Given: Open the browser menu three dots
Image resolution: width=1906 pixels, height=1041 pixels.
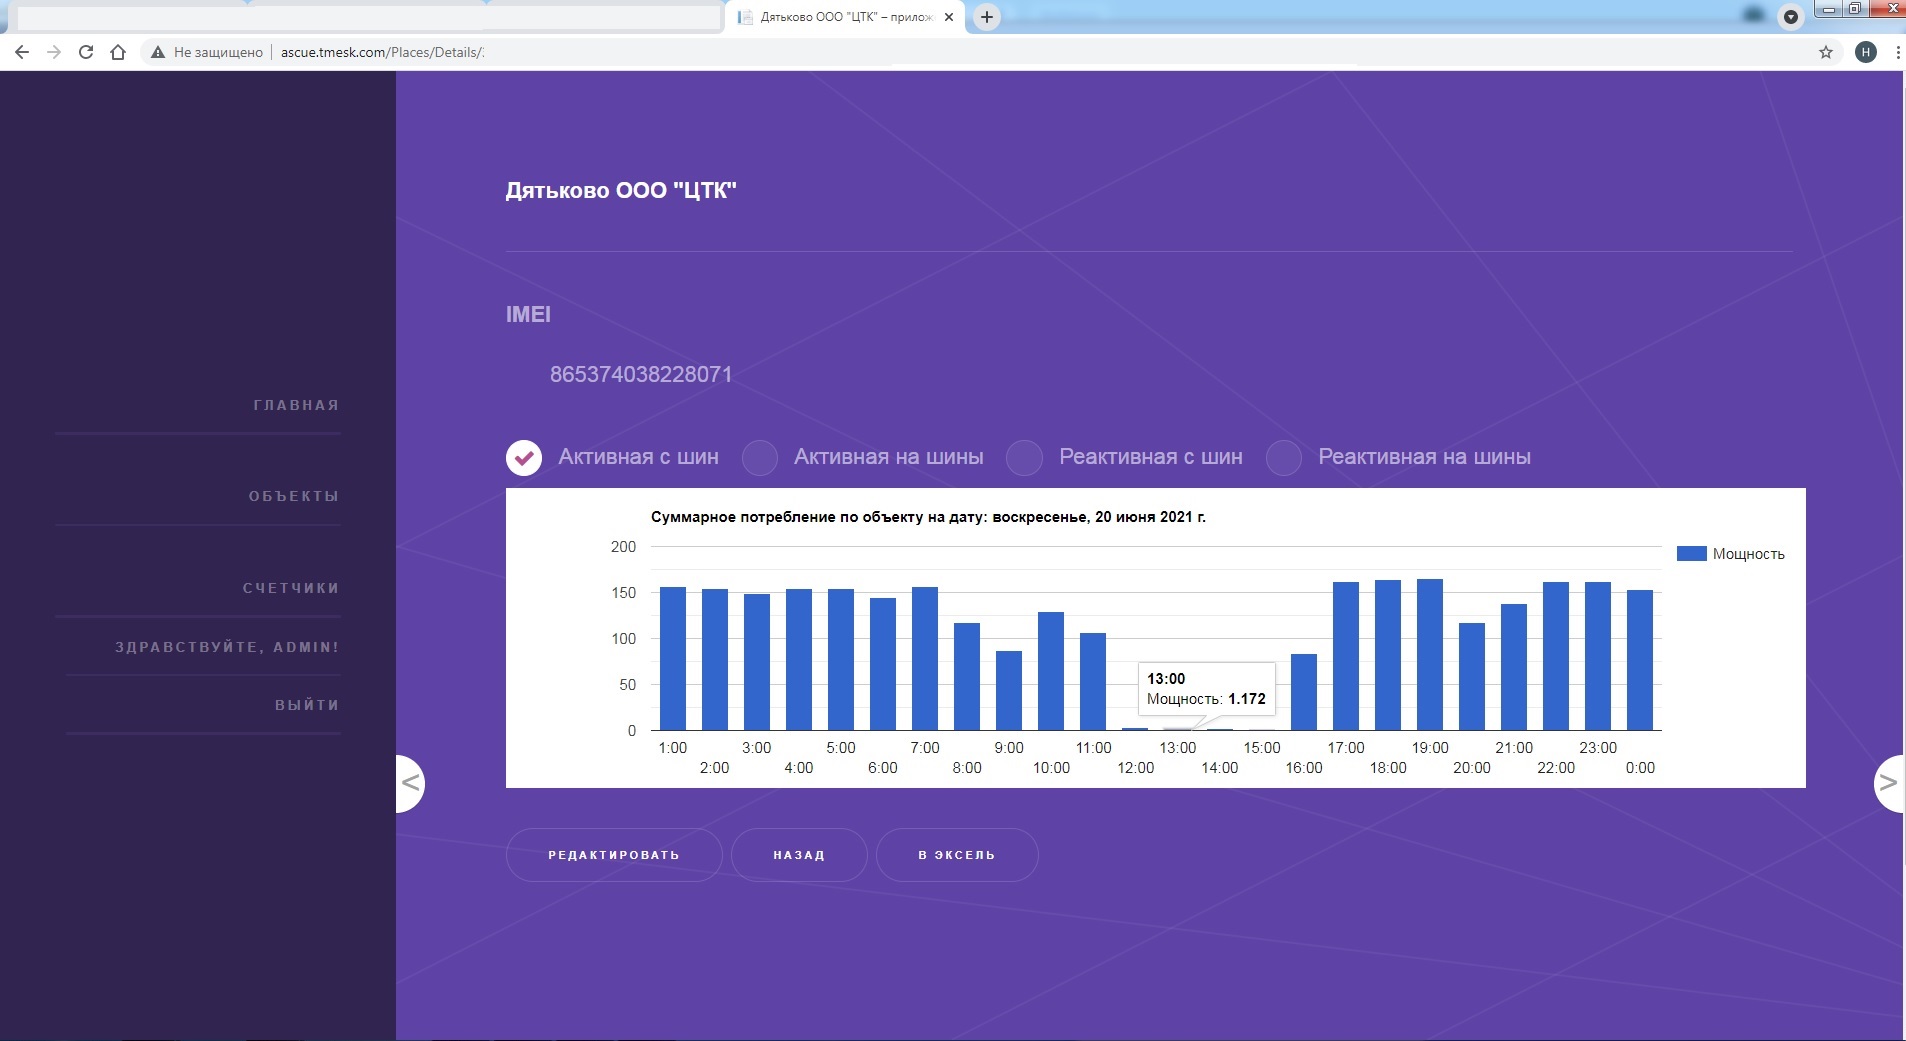Looking at the screenshot, I should [1897, 52].
